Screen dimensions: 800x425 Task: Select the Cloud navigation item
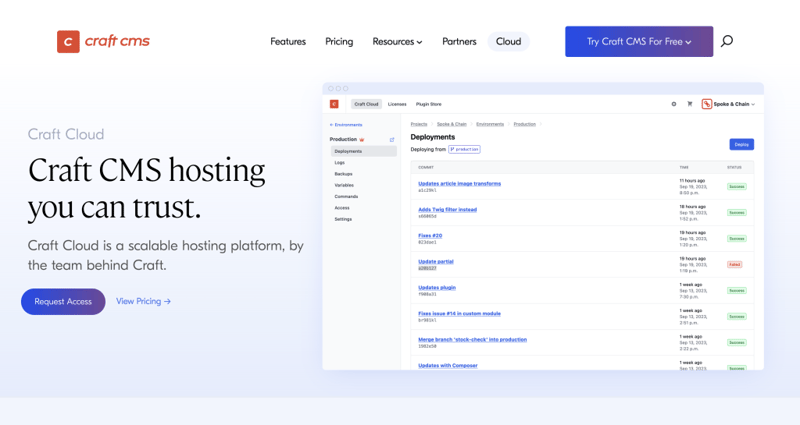pyautogui.click(x=508, y=42)
